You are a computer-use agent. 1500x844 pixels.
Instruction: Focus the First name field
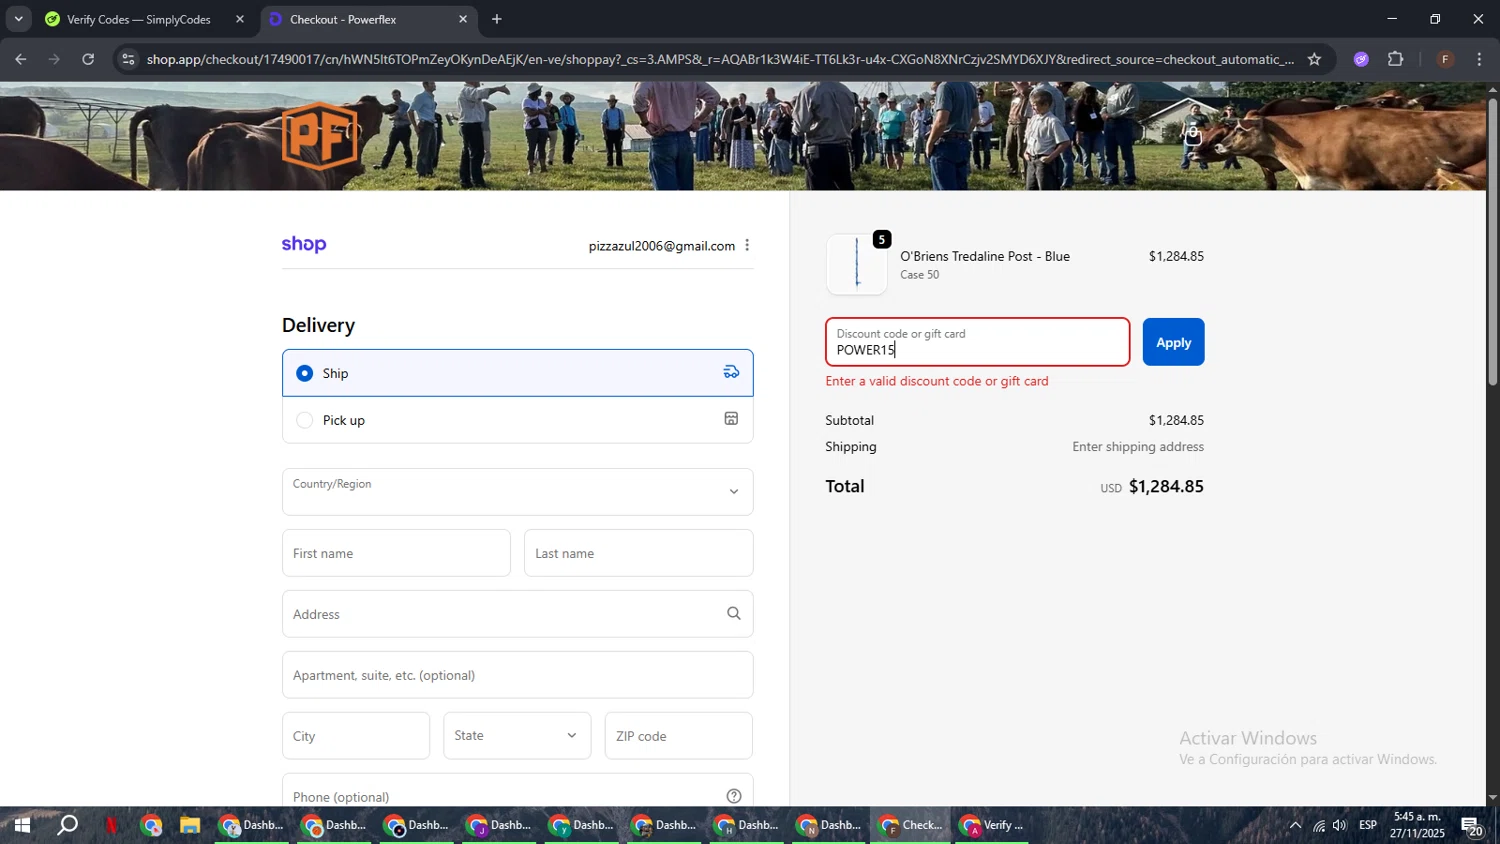396,553
